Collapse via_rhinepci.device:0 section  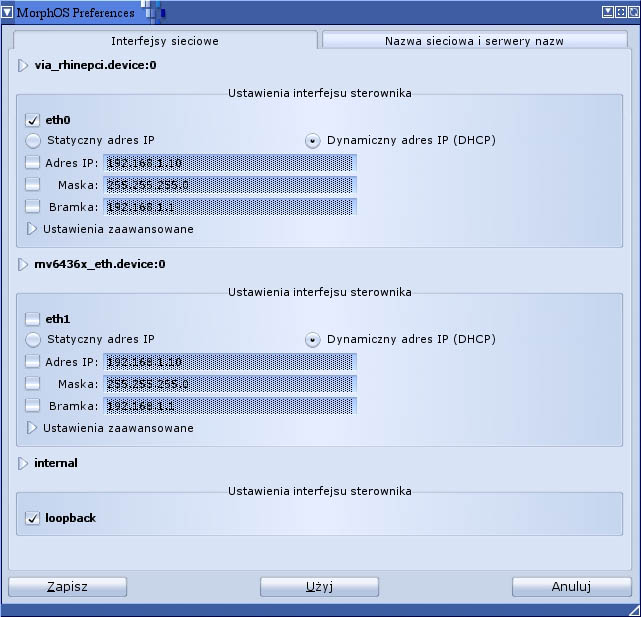23,65
